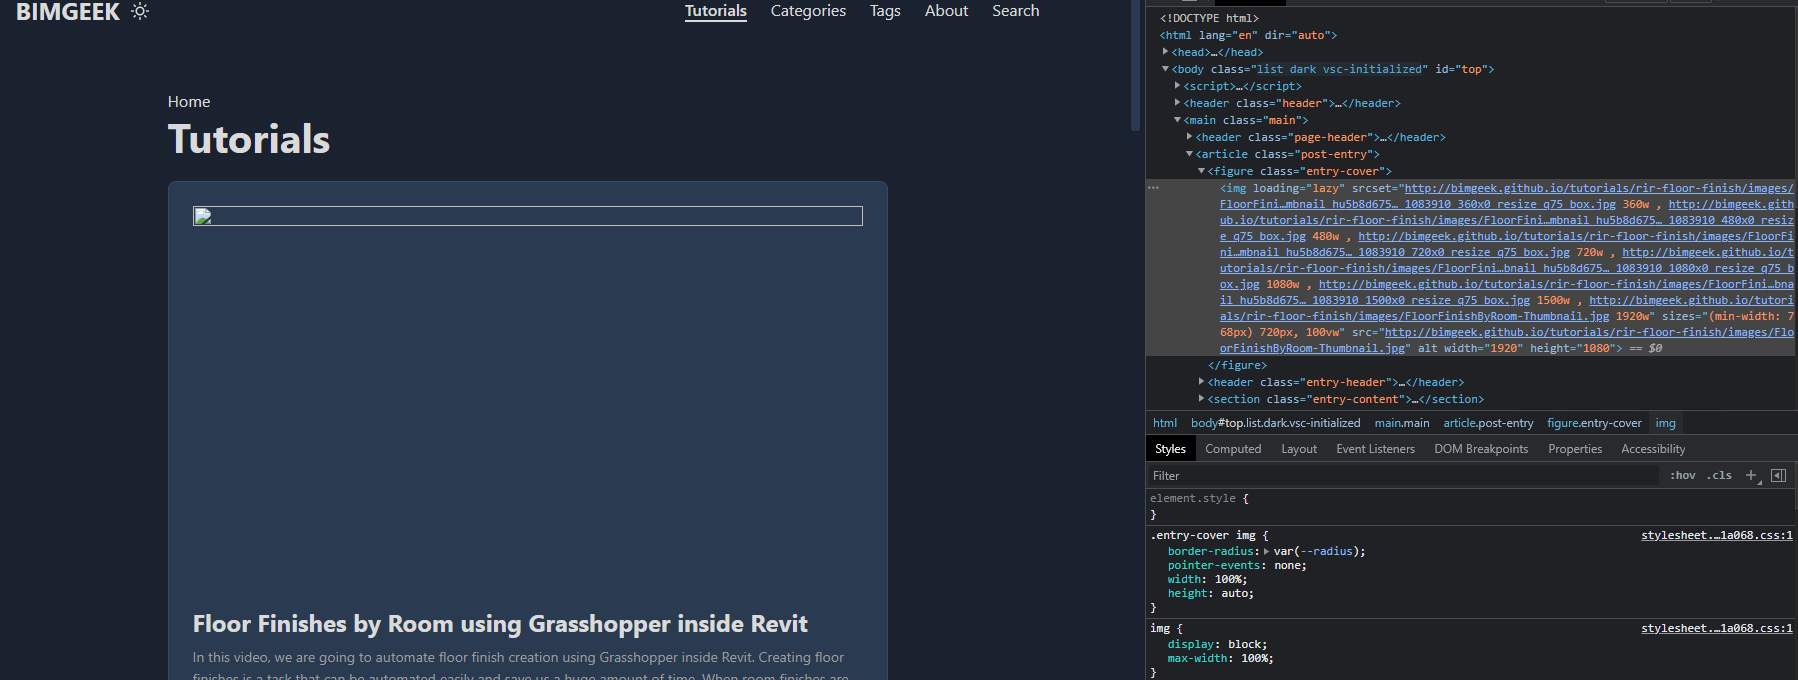Open the BIMGEEK home logo link
This screenshot has width=1798, height=680.
pyautogui.click(x=67, y=12)
